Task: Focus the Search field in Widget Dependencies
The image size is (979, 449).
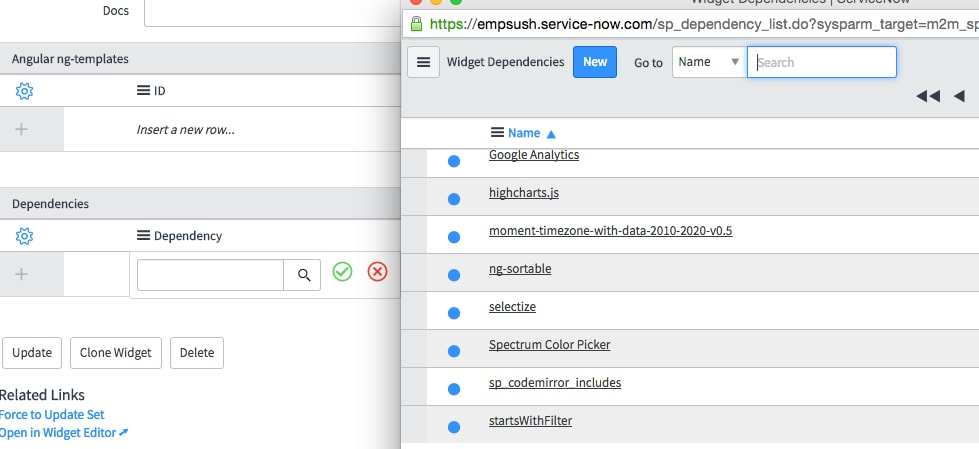Action: pos(822,62)
